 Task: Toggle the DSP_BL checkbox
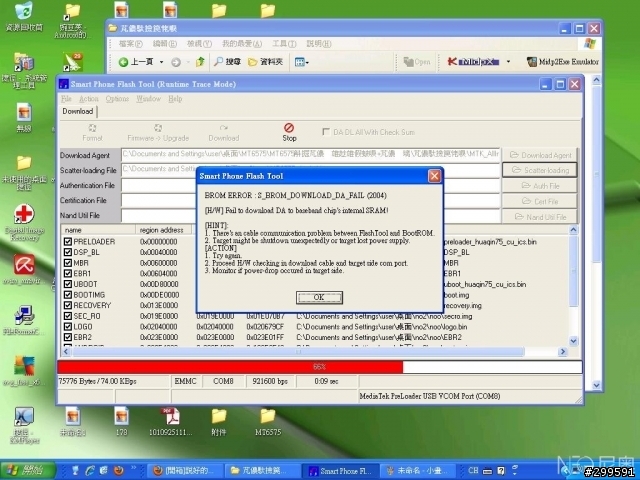(68, 252)
